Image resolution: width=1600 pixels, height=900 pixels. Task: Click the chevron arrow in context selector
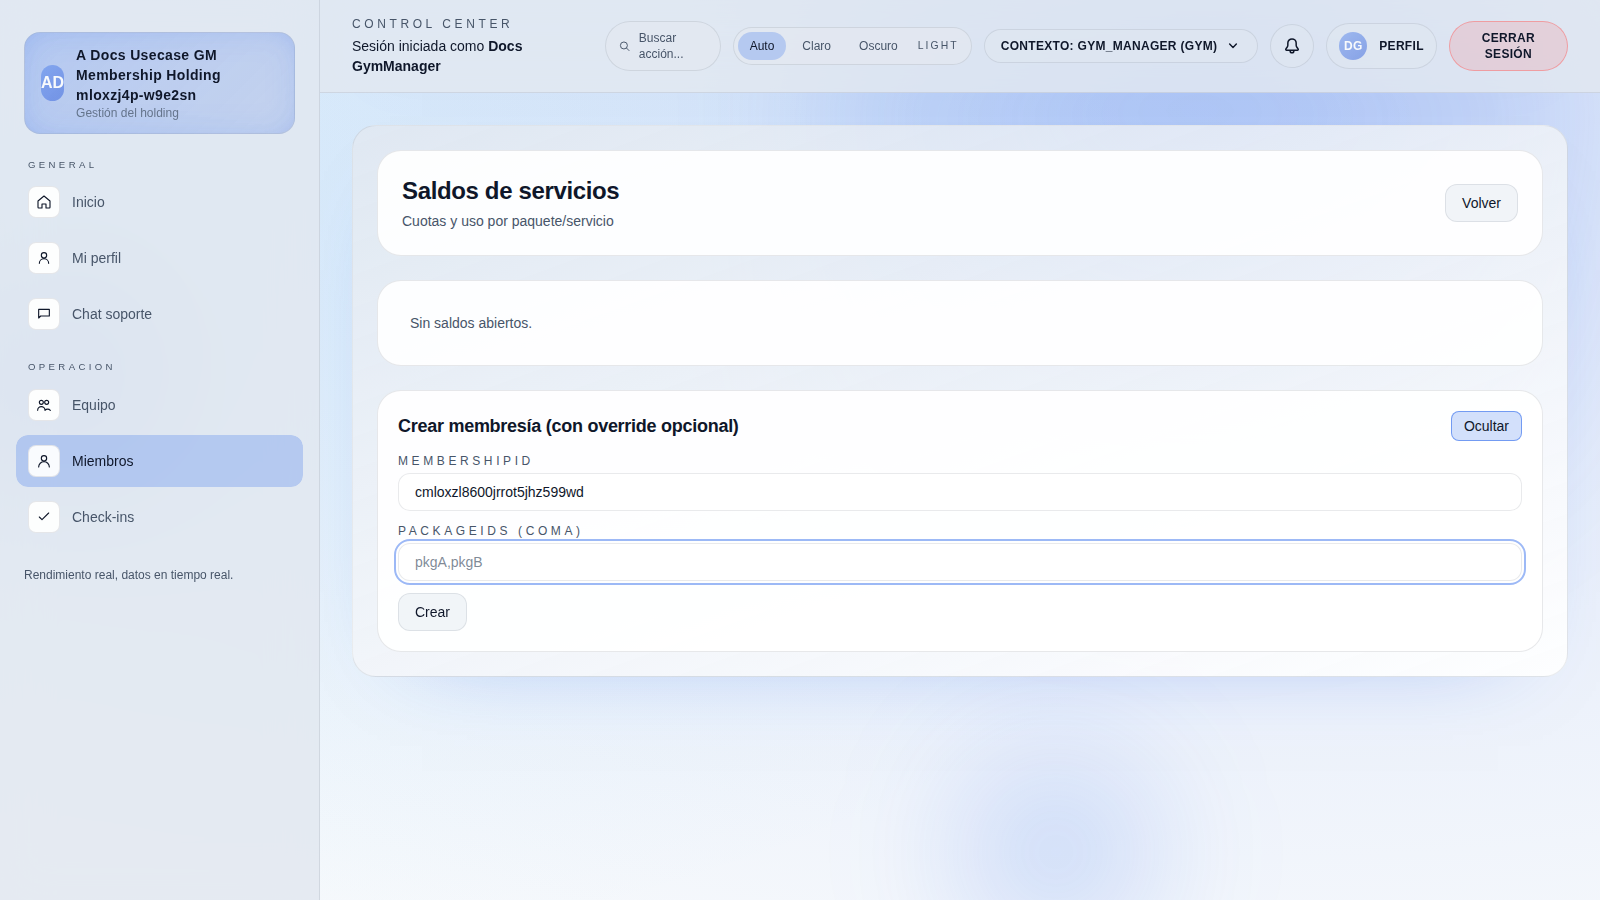tap(1233, 46)
